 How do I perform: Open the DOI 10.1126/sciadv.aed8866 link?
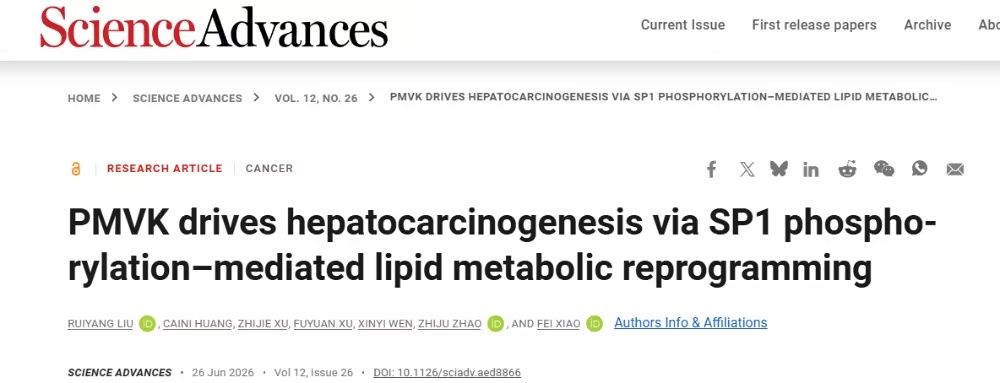[x=447, y=372]
